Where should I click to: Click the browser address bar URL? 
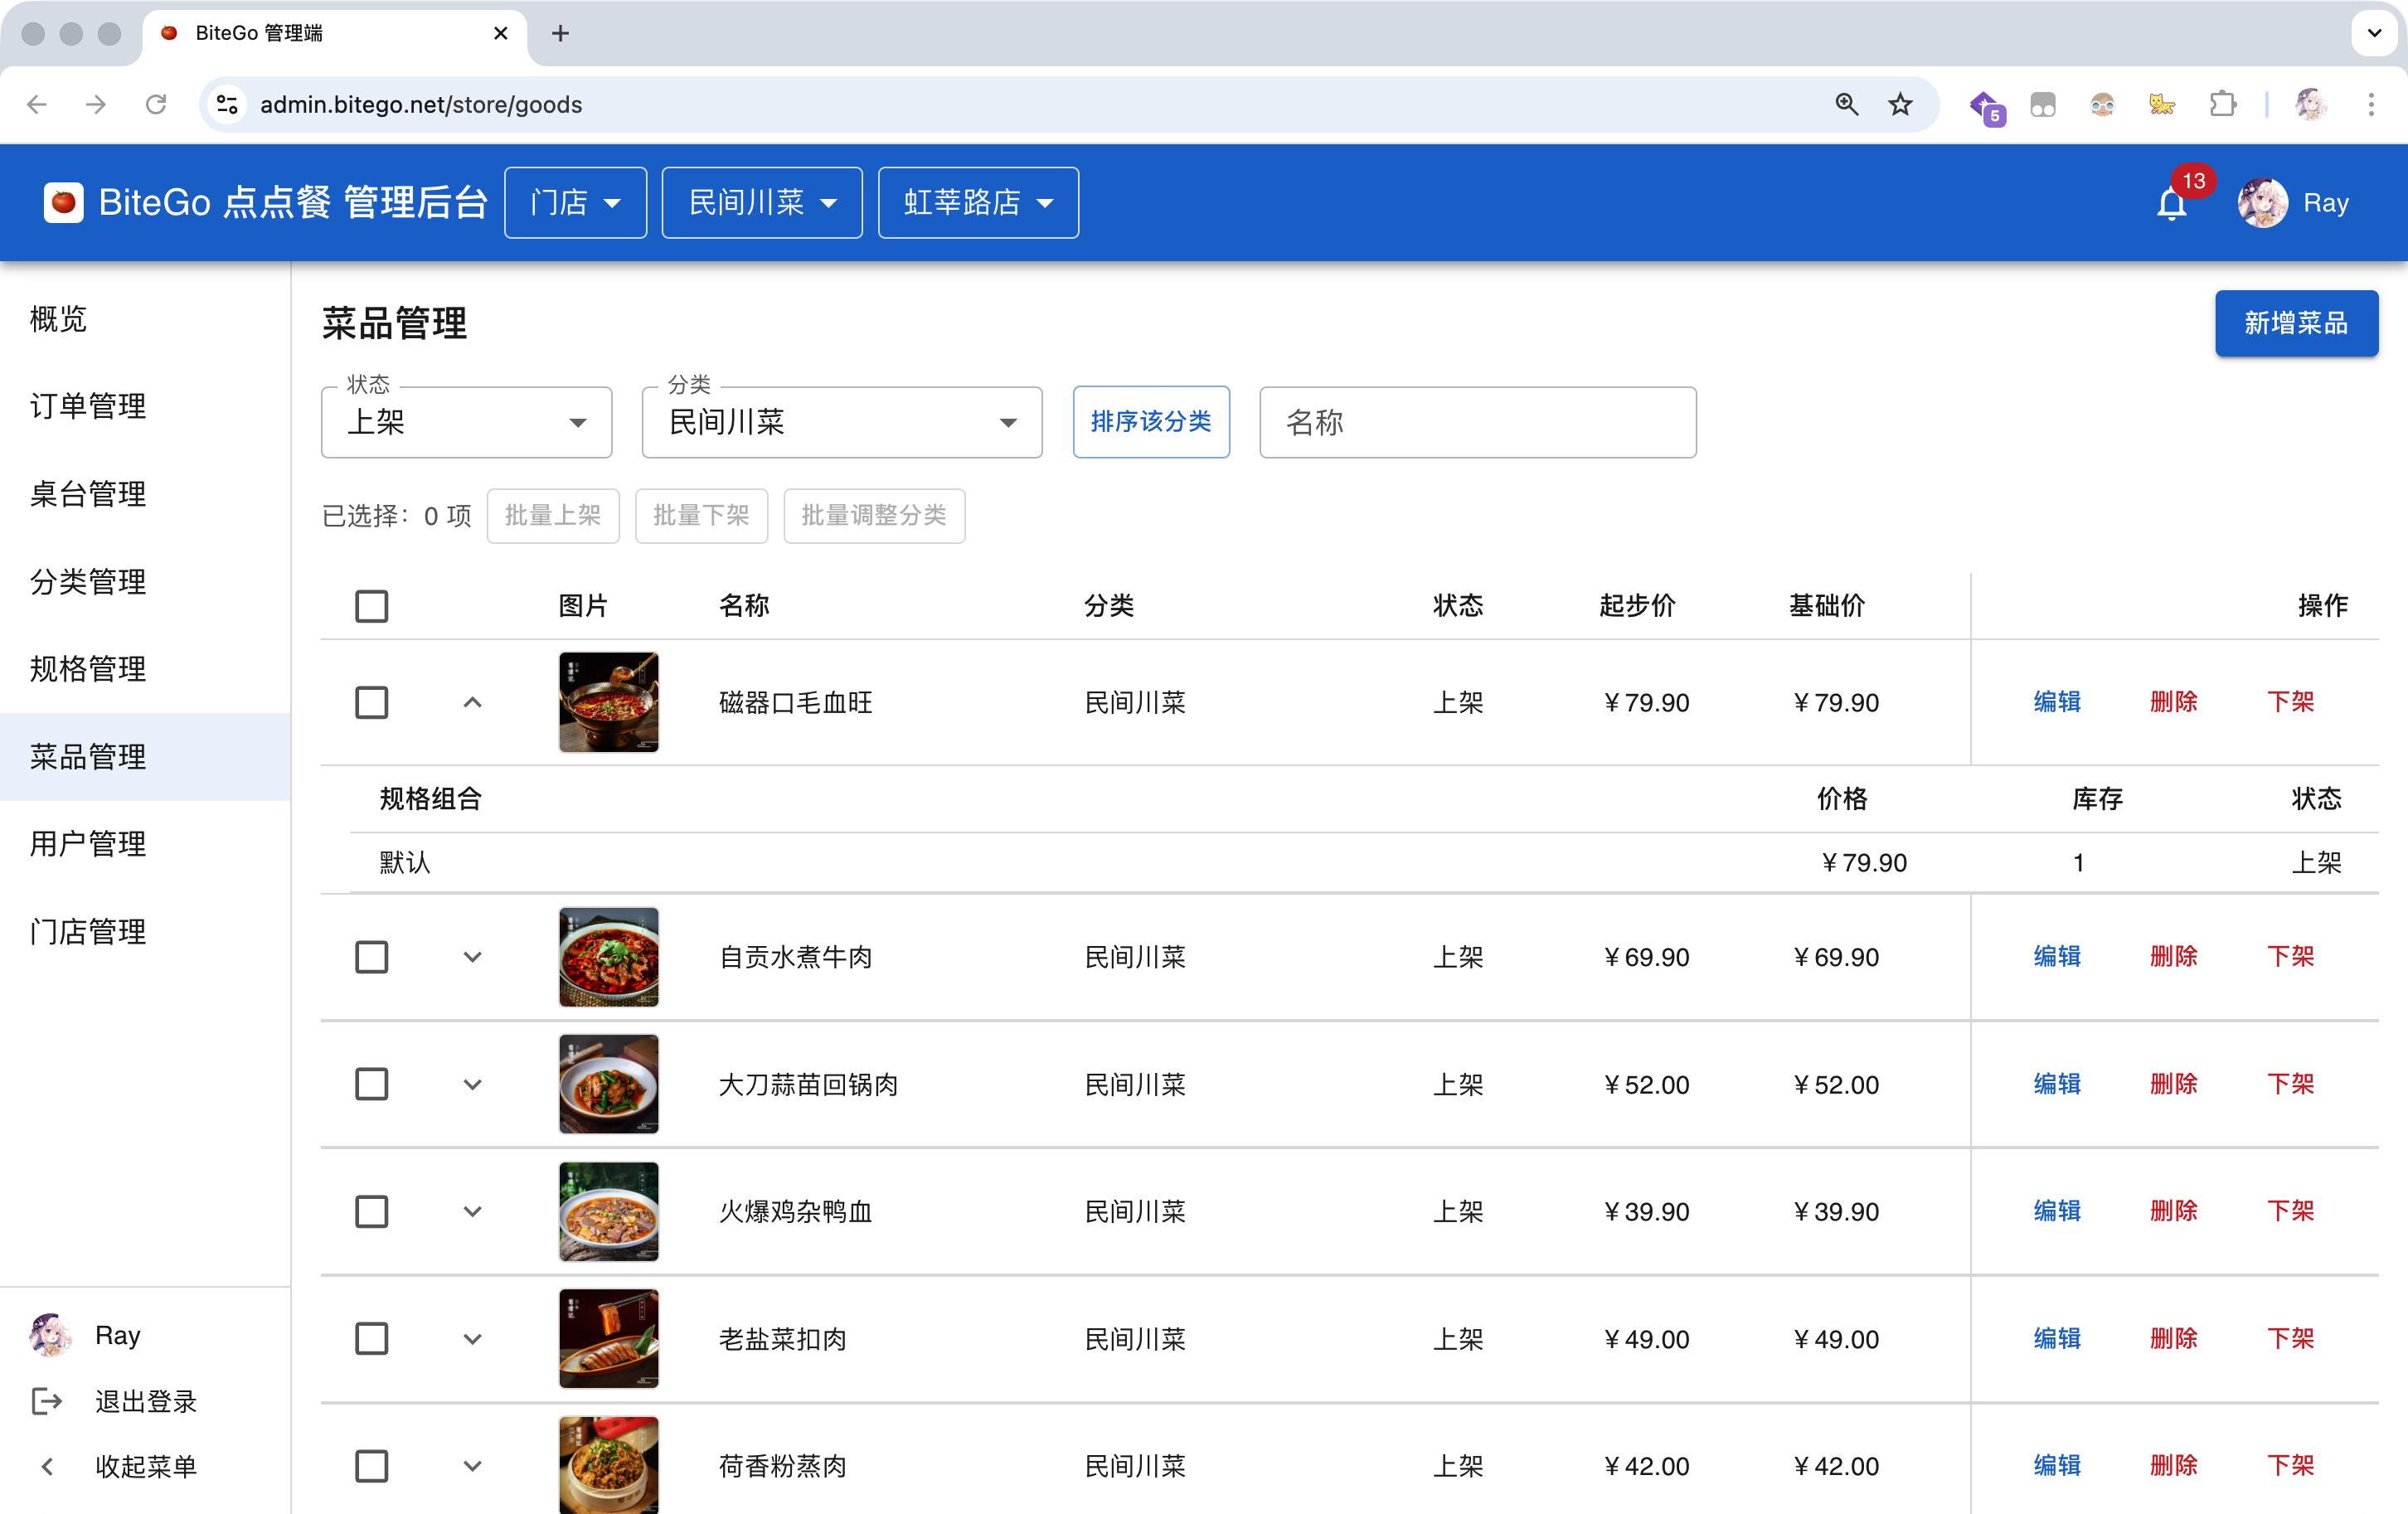point(421,104)
